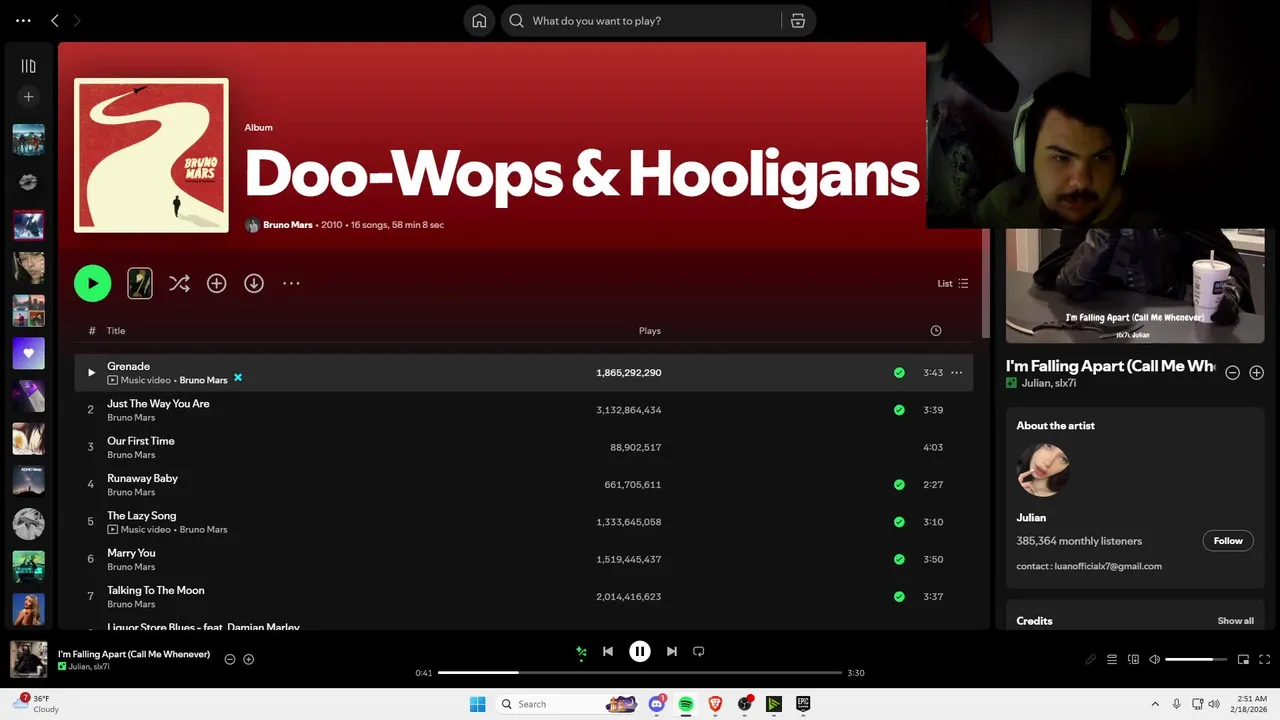The image size is (1280, 720).
Task: Pause the current song
Action: (640, 651)
